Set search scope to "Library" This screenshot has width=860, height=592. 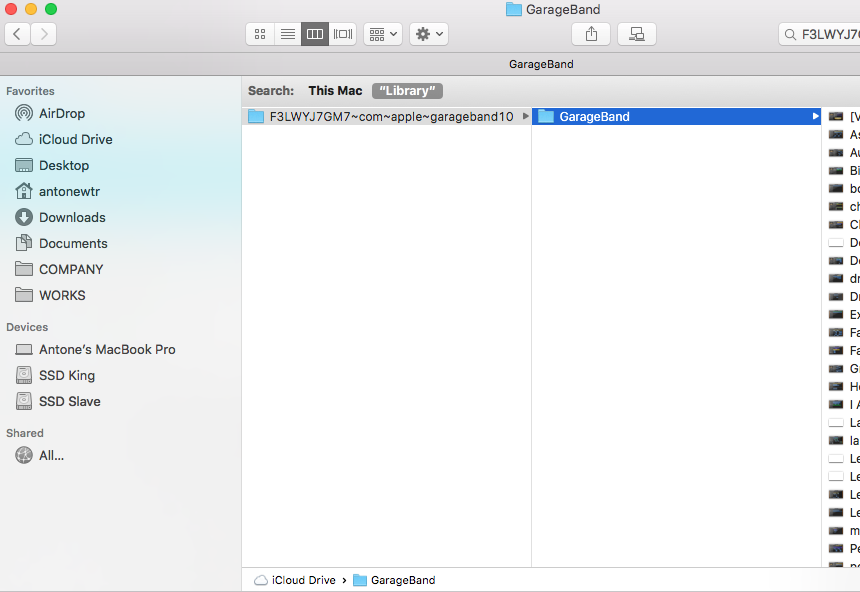coord(407,91)
